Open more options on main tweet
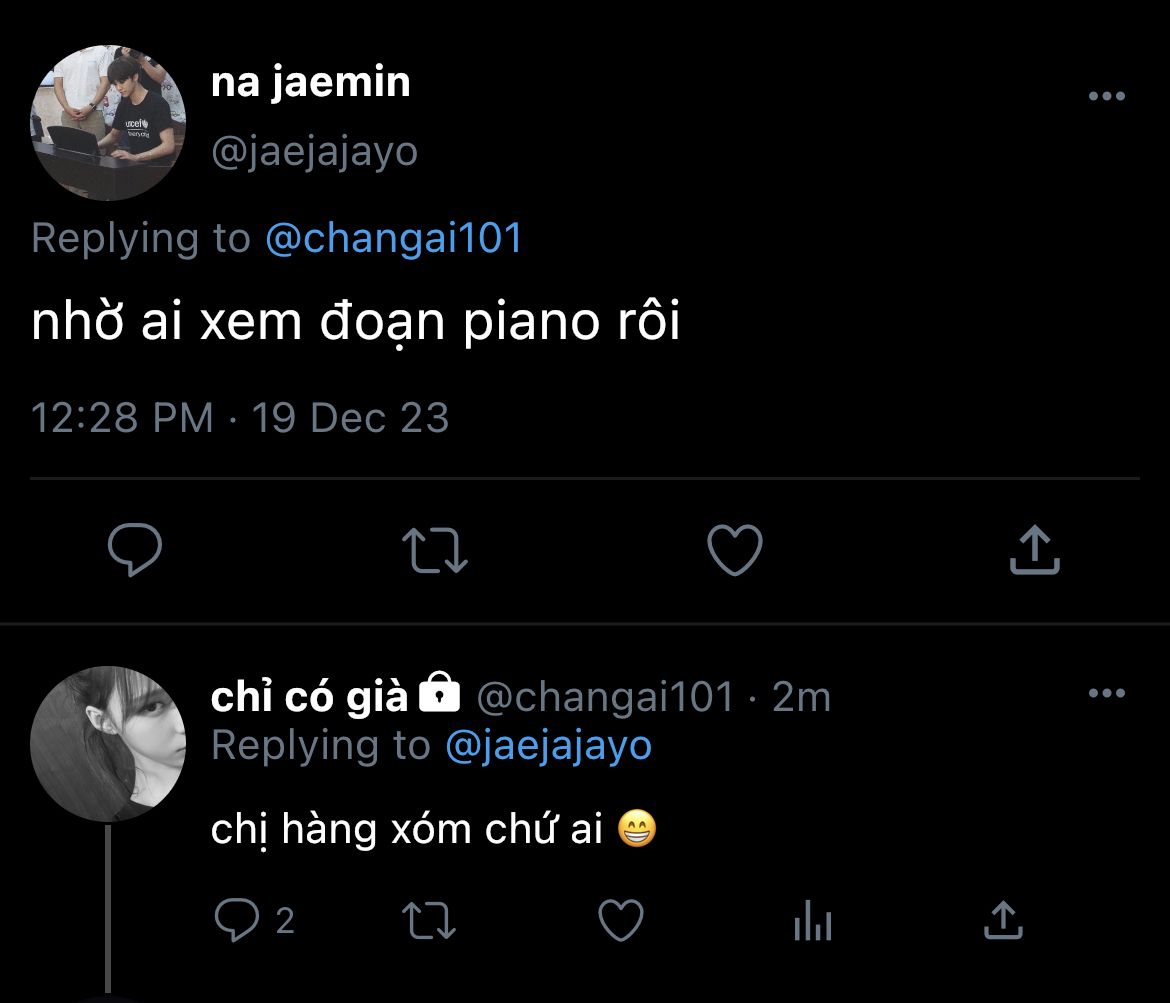1170x1003 pixels. point(1106,97)
